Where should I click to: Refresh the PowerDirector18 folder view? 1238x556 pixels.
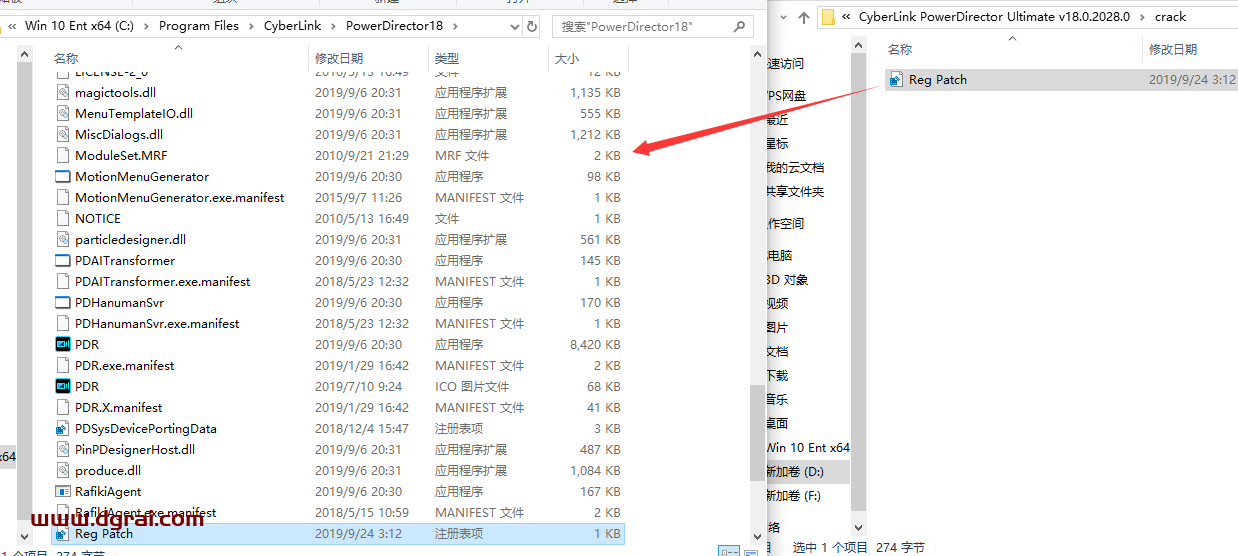[531, 26]
